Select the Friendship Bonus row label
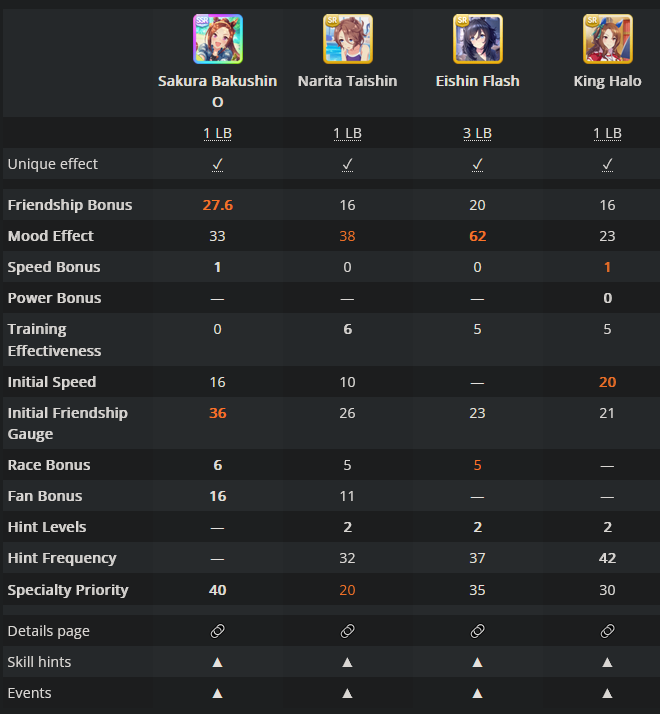Viewport: 660px width, 714px height. point(70,205)
